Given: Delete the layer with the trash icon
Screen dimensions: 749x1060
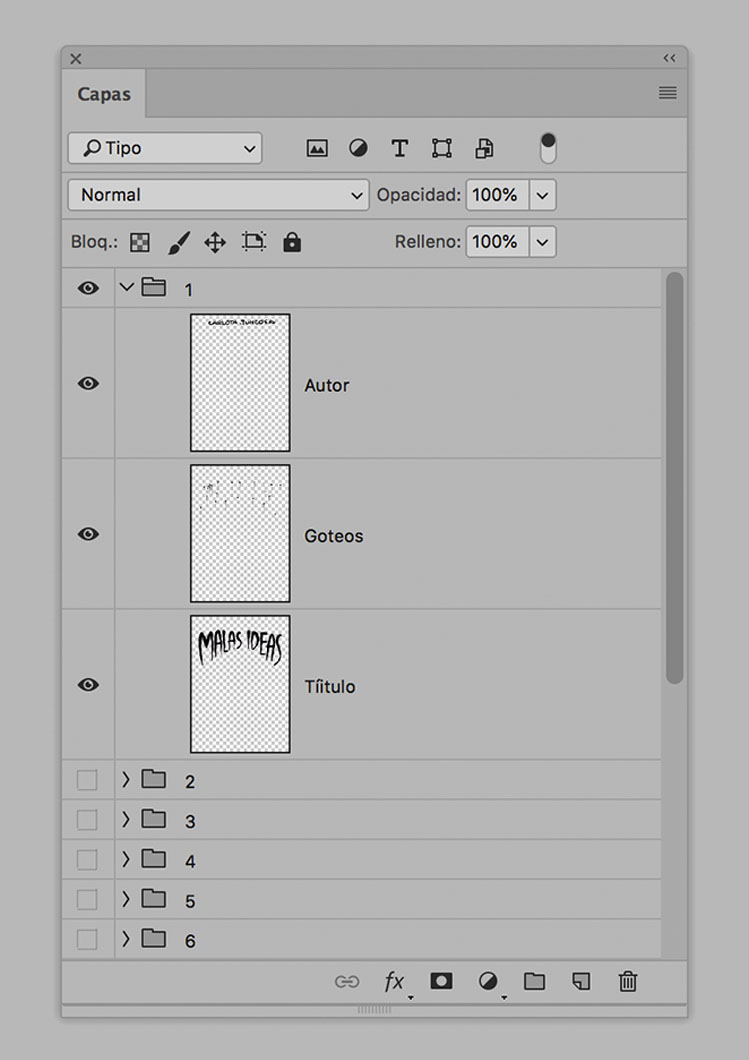Looking at the screenshot, I should click(x=627, y=981).
